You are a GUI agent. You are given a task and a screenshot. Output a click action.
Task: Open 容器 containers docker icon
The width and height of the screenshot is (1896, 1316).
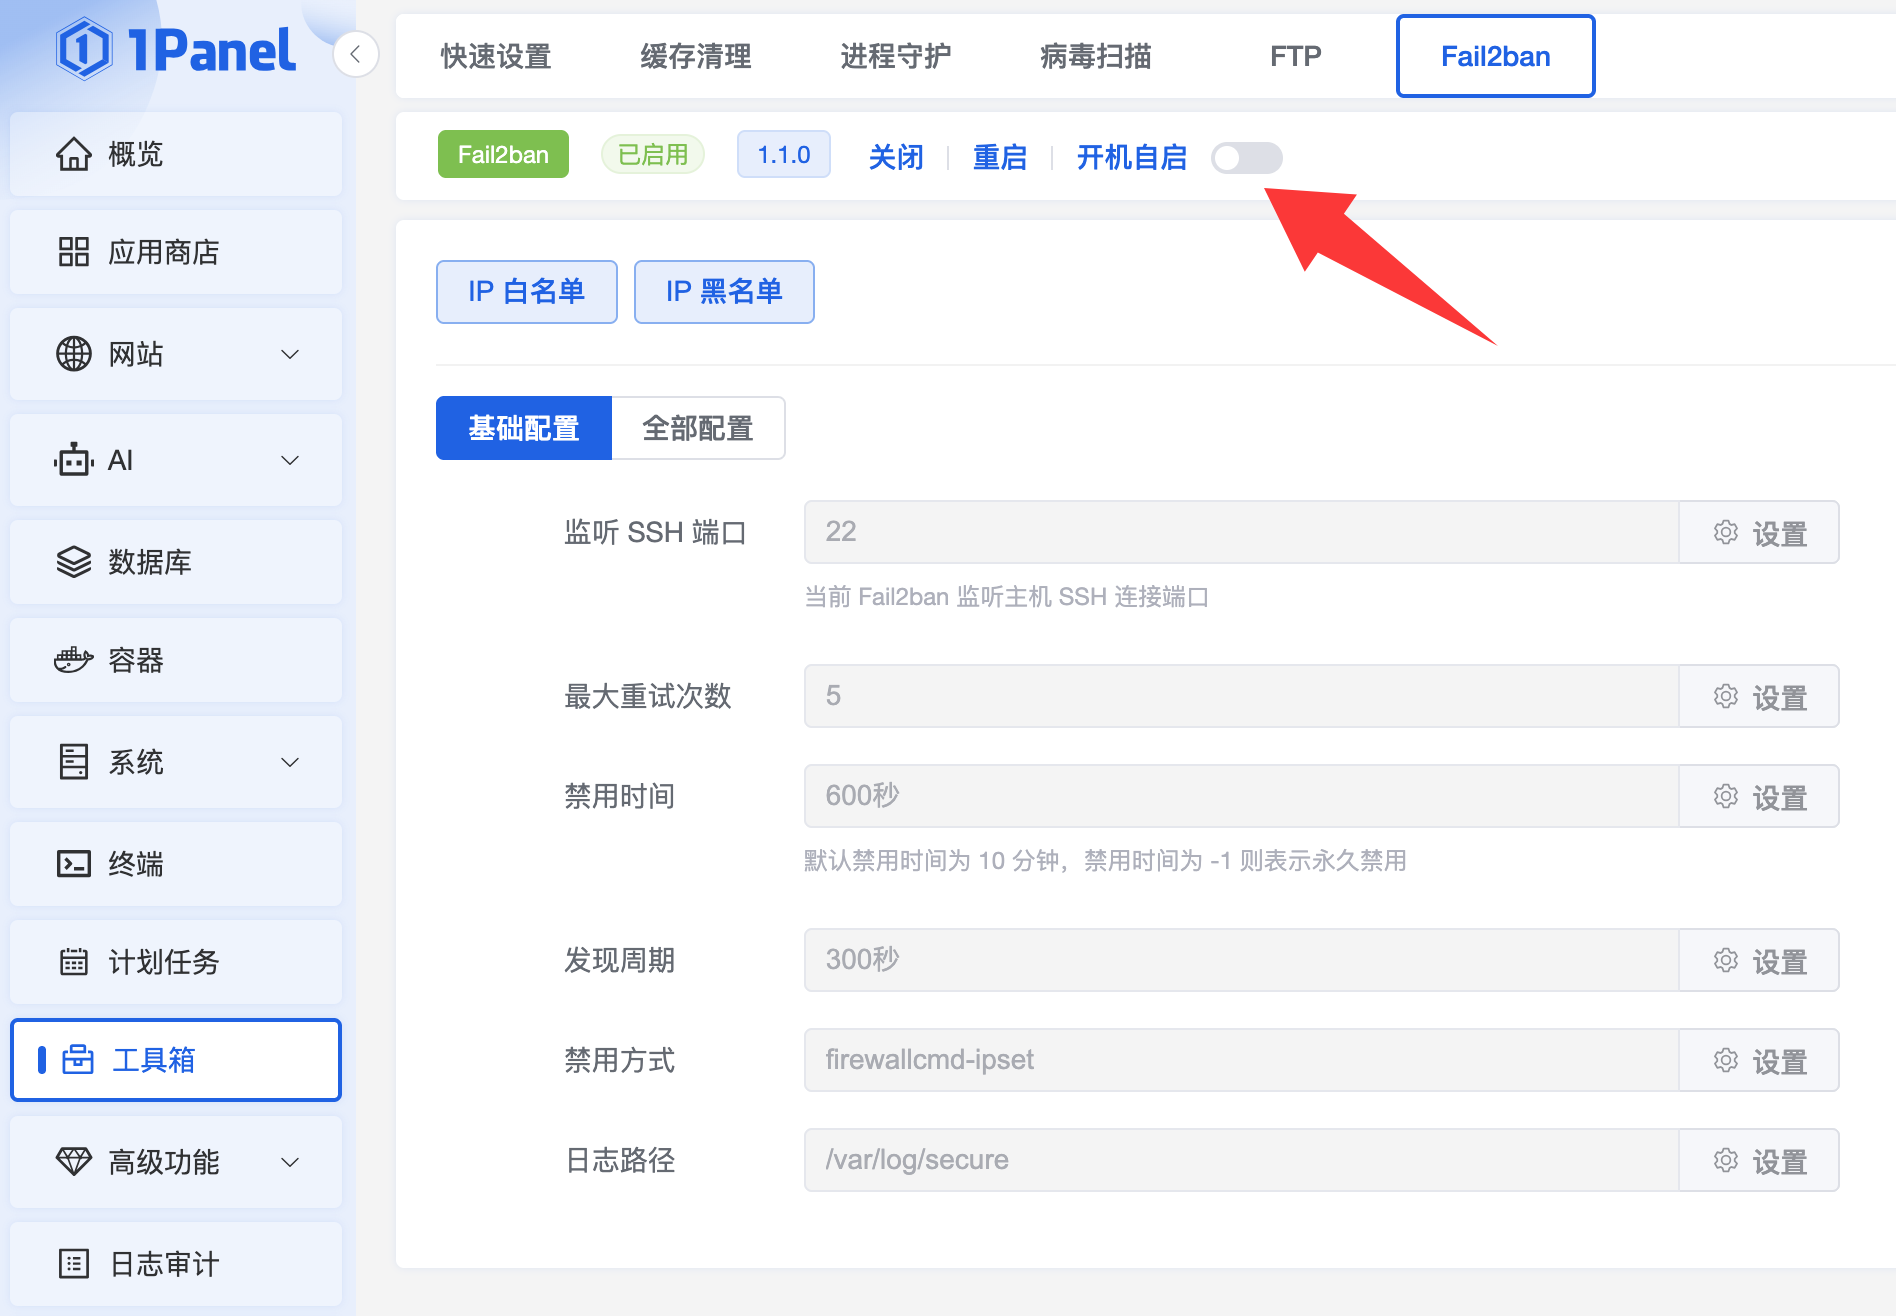point(74,660)
